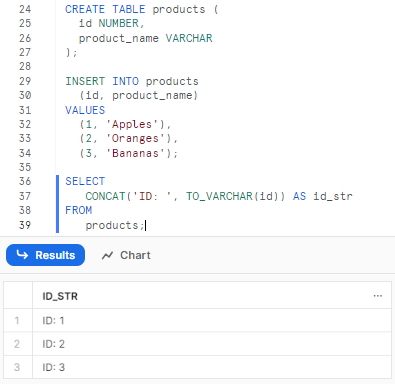Screen dimensions: 395x384
Task: Click the INSERT INTO products line
Action: (132, 81)
